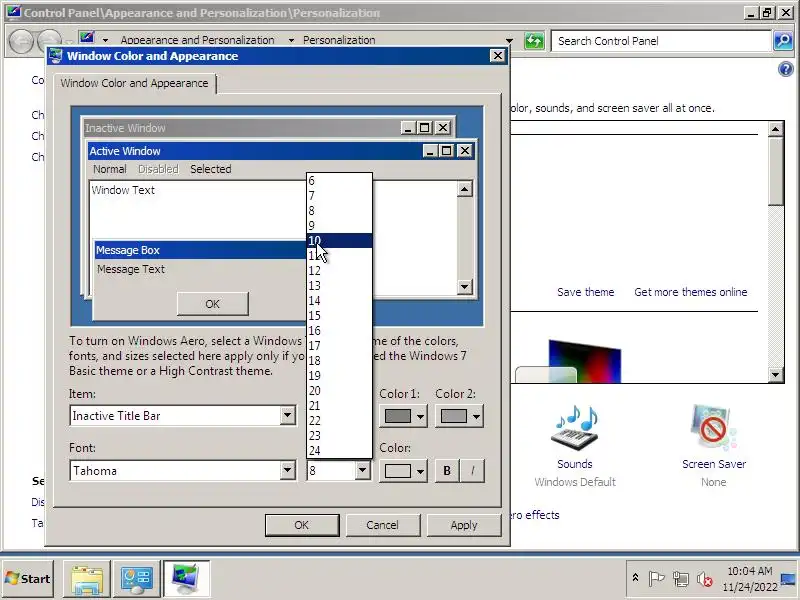
Task: Select font size 23 in dropdown list
Action: [339, 435]
